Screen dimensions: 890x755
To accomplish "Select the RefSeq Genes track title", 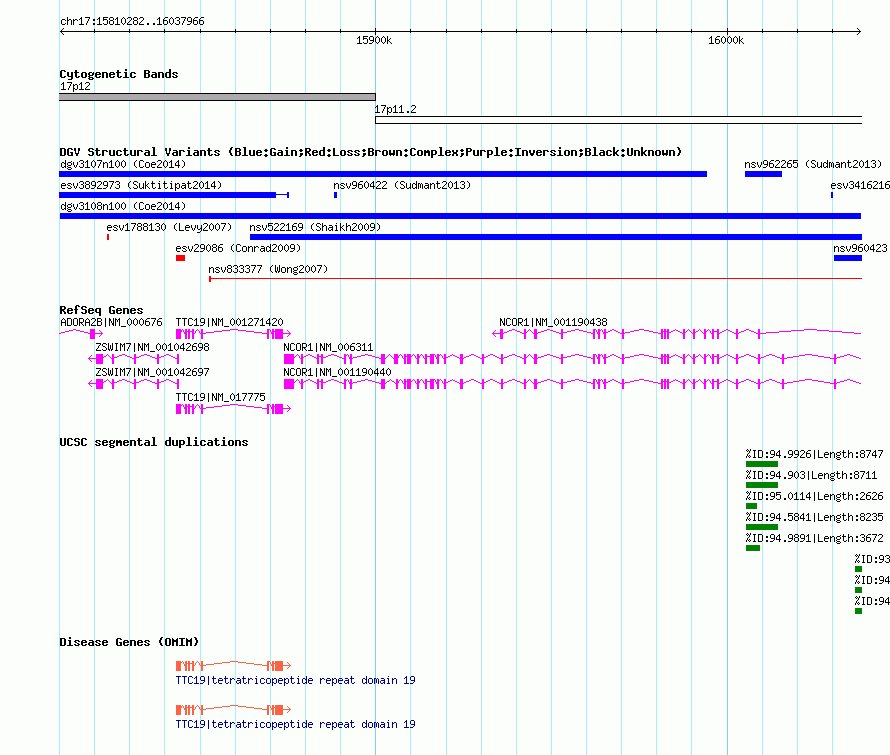I will coord(101,310).
